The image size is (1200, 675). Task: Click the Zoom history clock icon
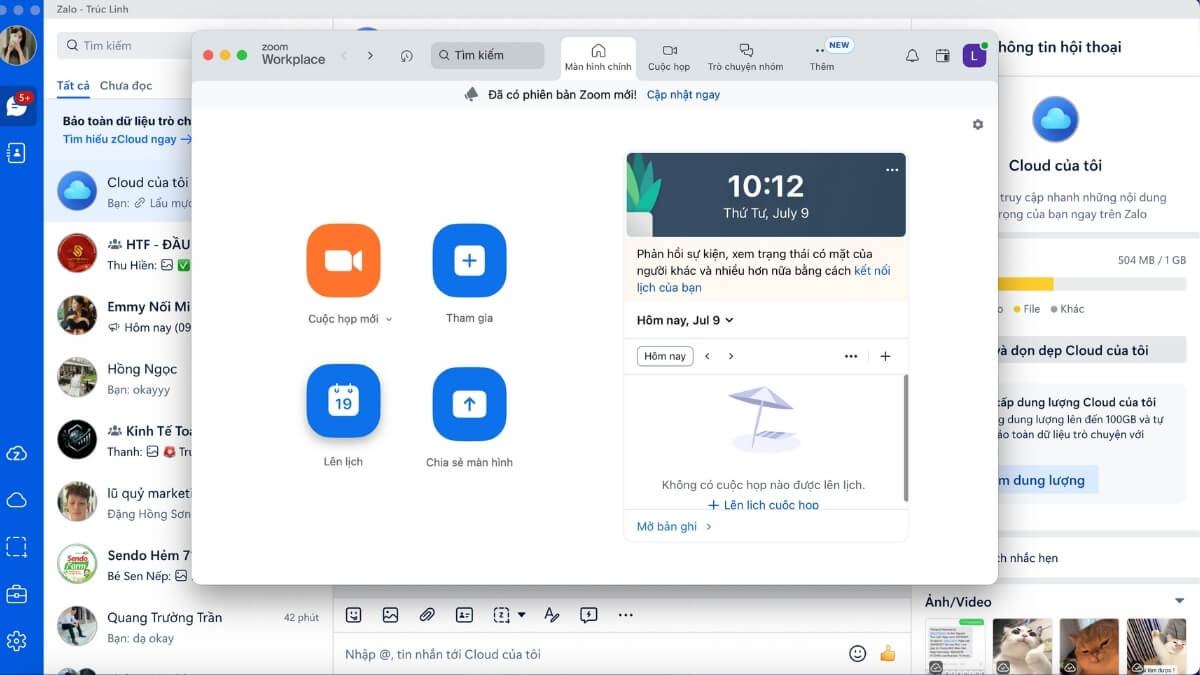pos(406,56)
